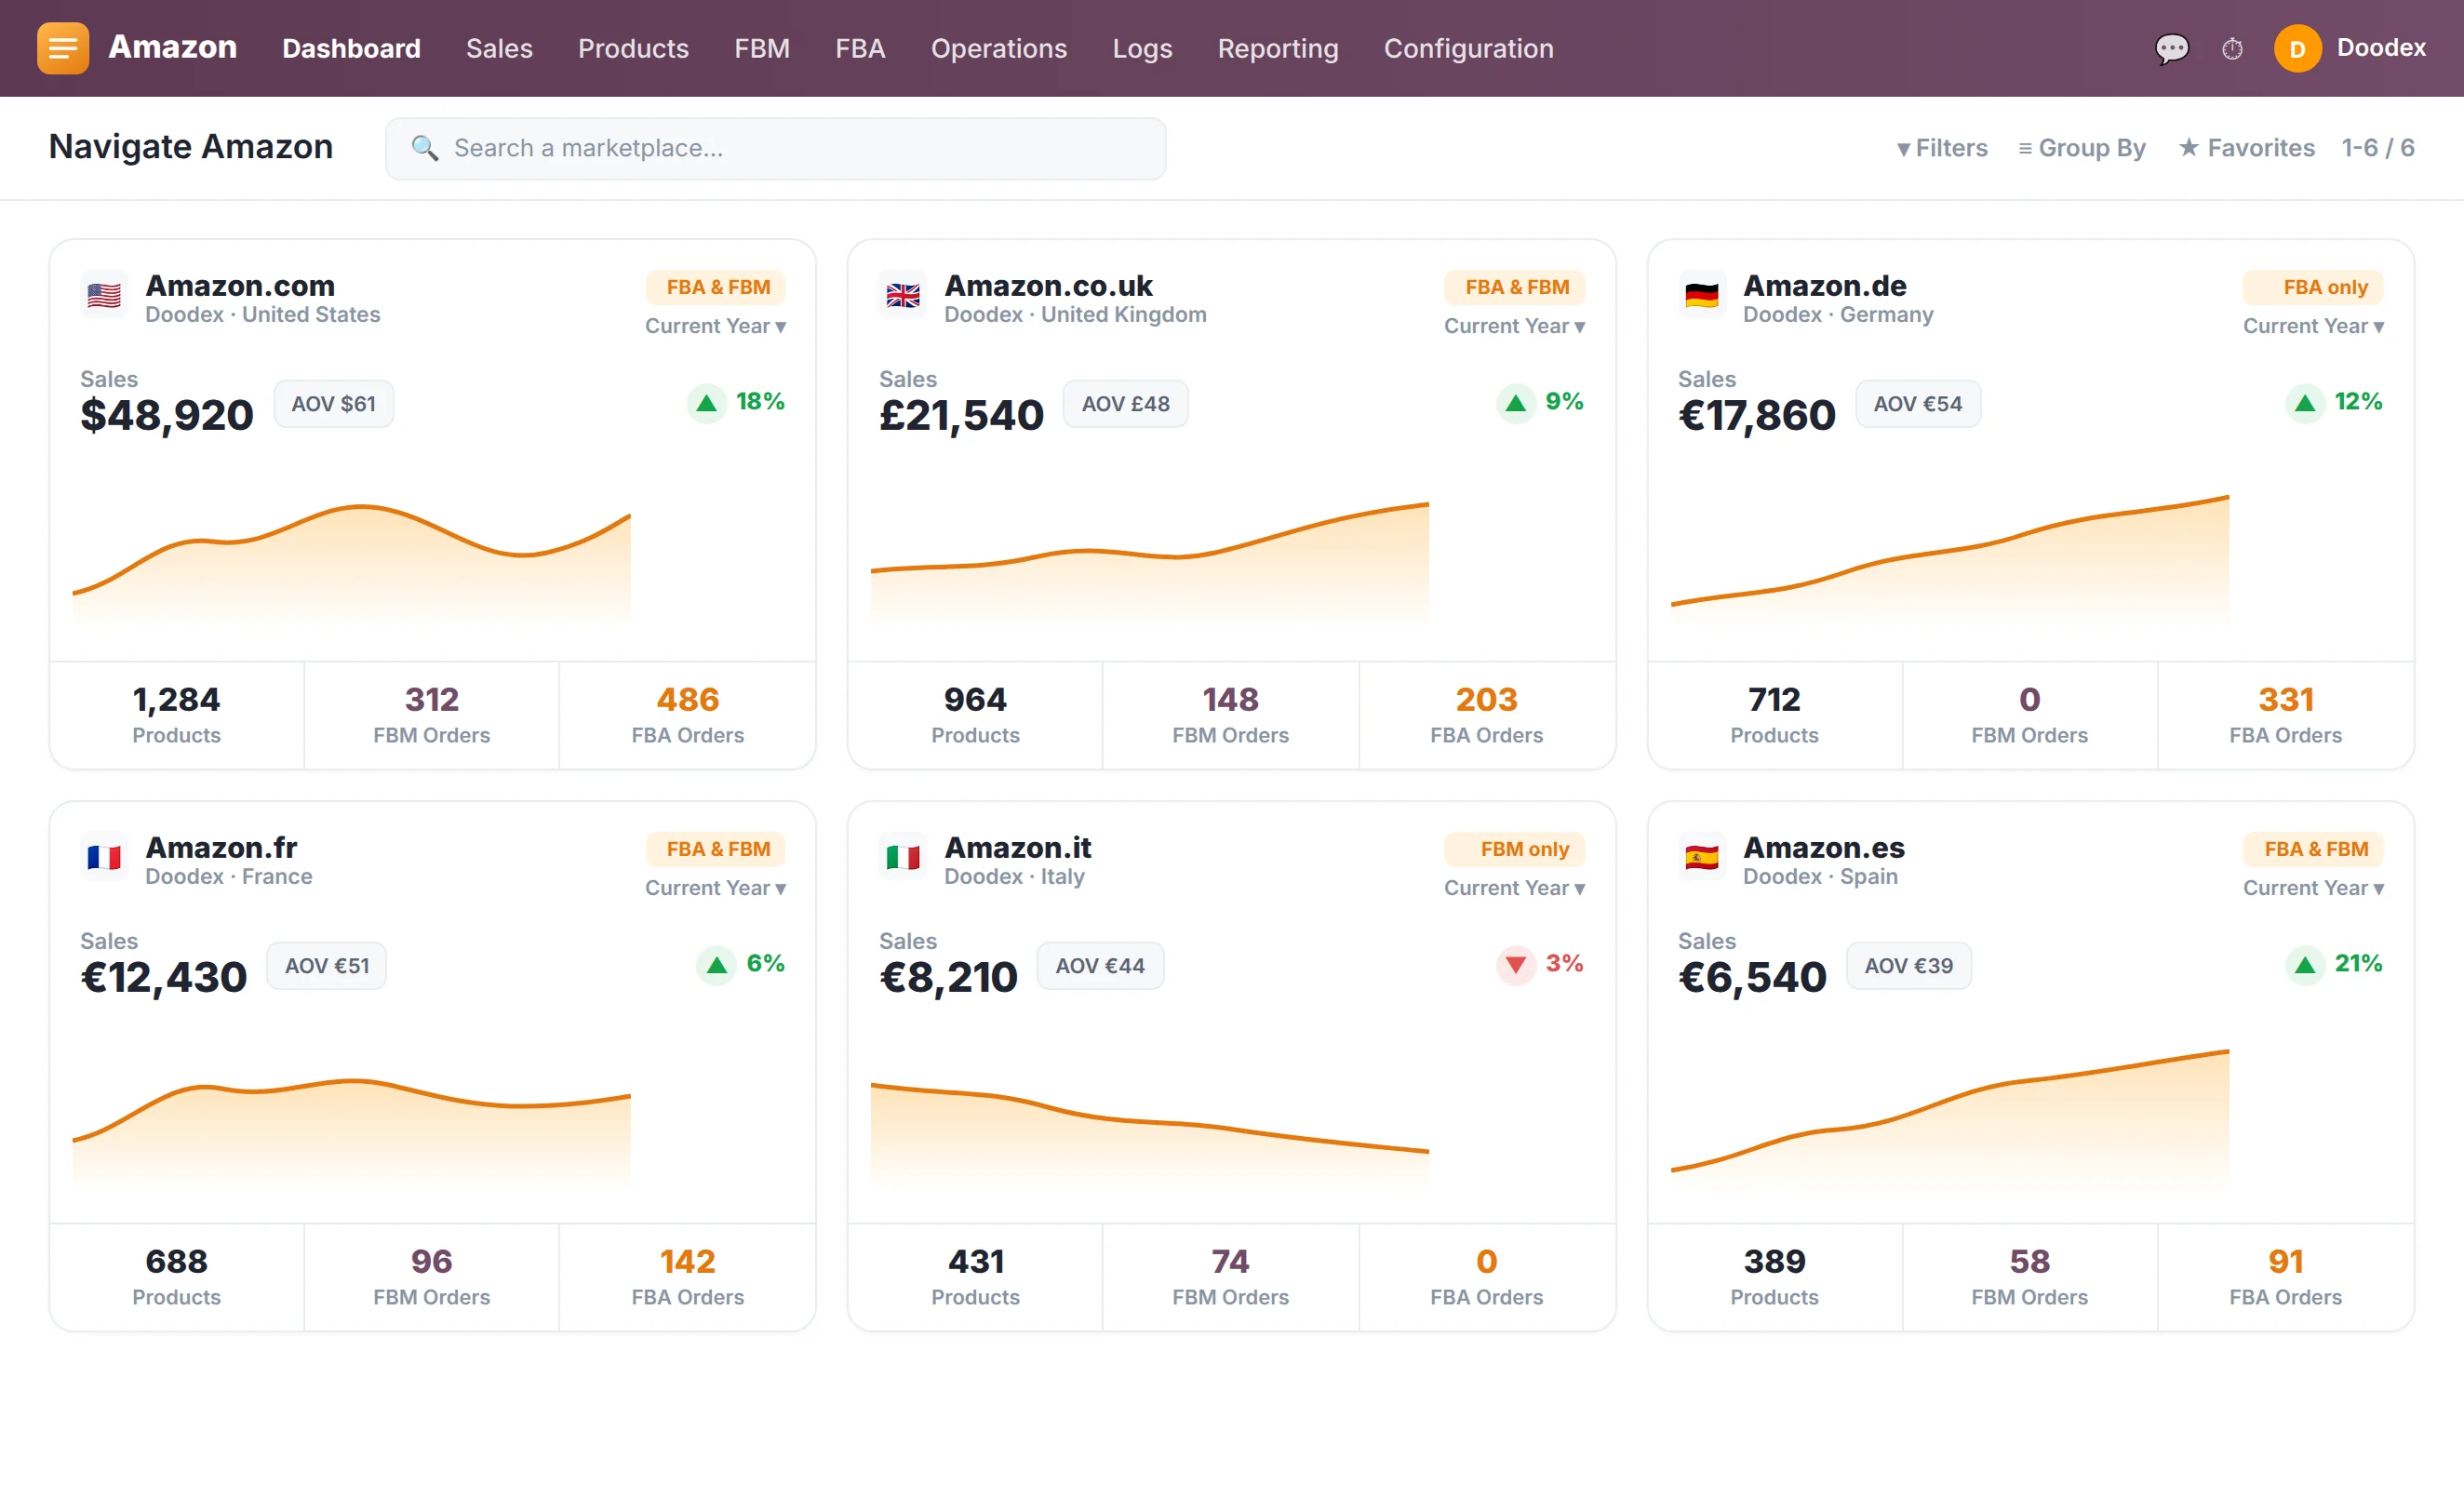This screenshot has height=1511, width=2464.
Task: Click the Doodex user avatar
Action: [x=2297, y=48]
